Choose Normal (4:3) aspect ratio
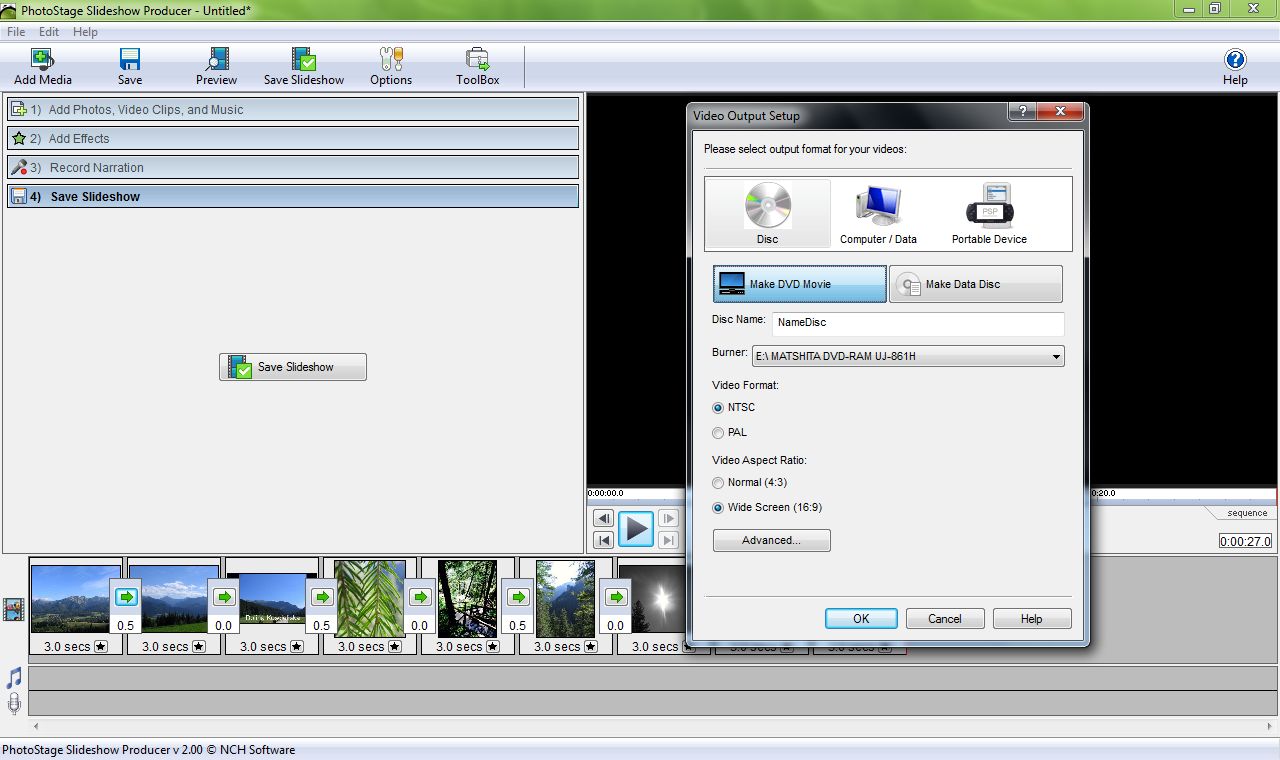 (x=718, y=483)
